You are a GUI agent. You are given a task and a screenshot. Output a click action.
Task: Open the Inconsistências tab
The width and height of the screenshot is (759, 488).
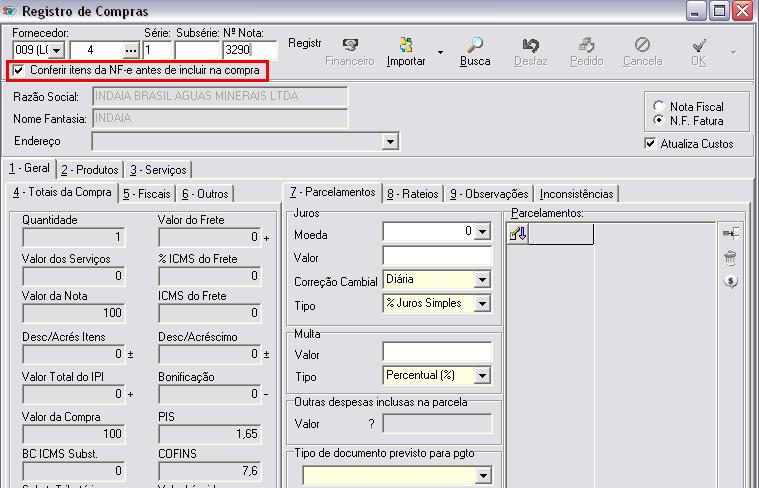coord(577,194)
